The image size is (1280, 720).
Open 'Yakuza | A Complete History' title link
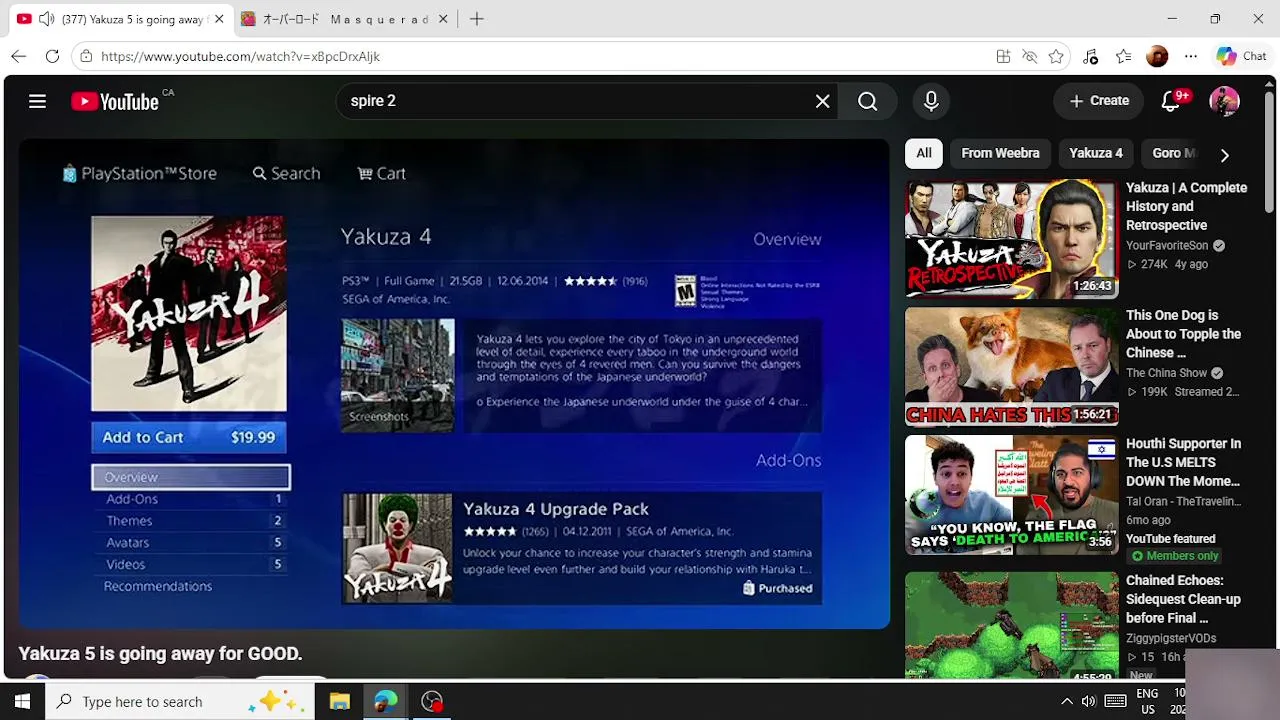pos(1186,206)
